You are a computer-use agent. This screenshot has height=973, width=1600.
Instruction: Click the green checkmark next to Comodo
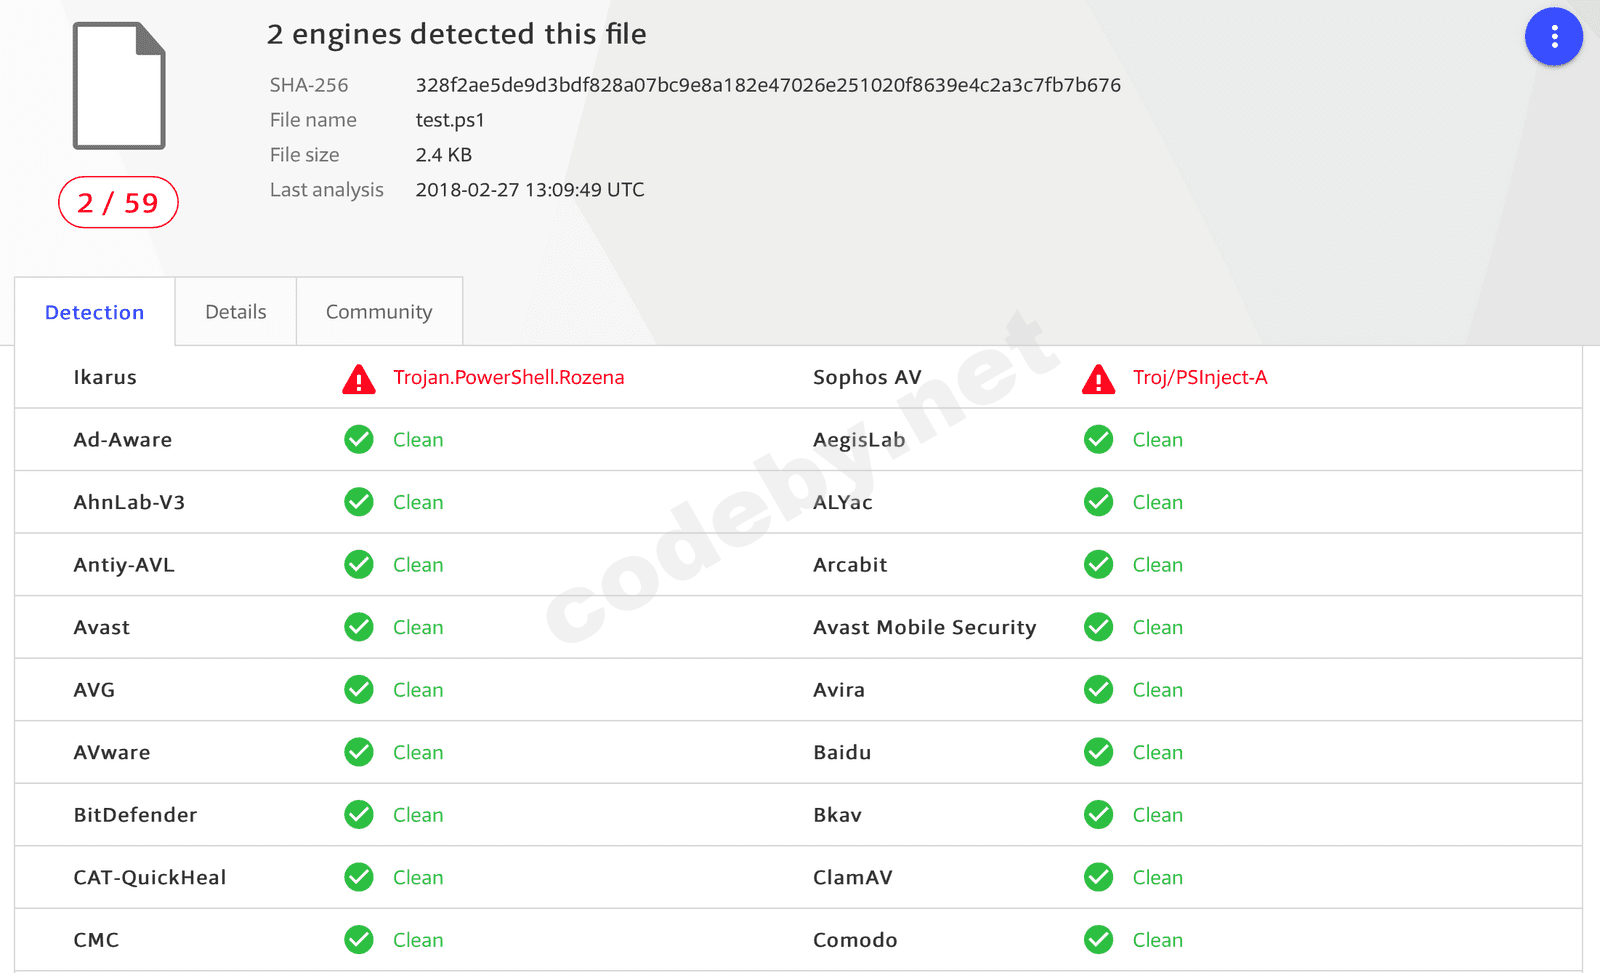pyautogui.click(x=1098, y=939)
